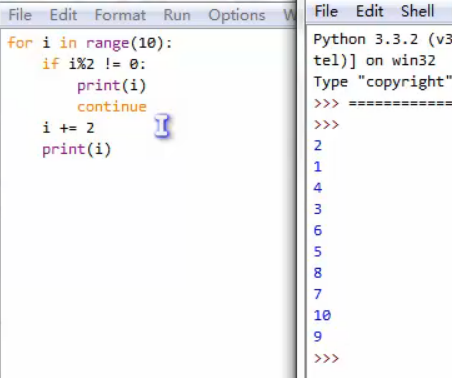This screenshot has height=378, width=452.
Task: Open the Options menu
Action: pyautogui.click(x=237, y=15)
